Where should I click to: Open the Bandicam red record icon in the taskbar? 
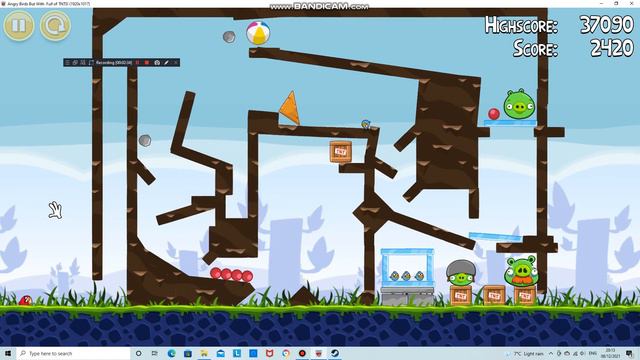click(302, 353)
